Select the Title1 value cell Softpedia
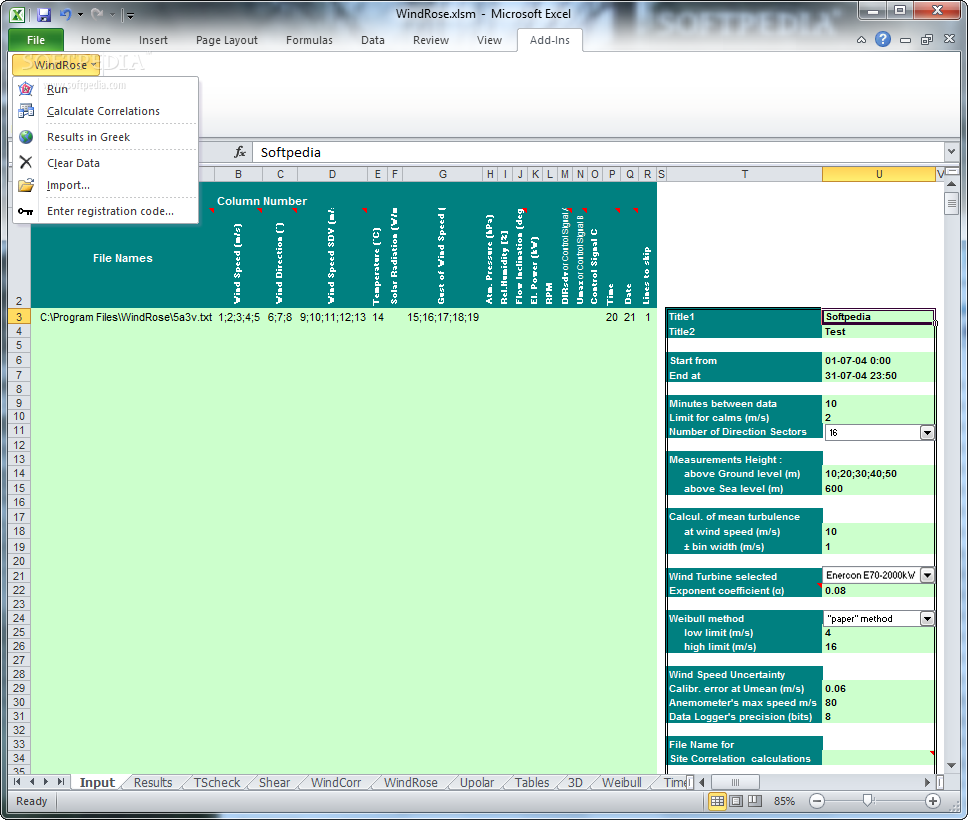The width and height of the screenshot is (968, 820). pyautogui.click(x=877, y=317)
